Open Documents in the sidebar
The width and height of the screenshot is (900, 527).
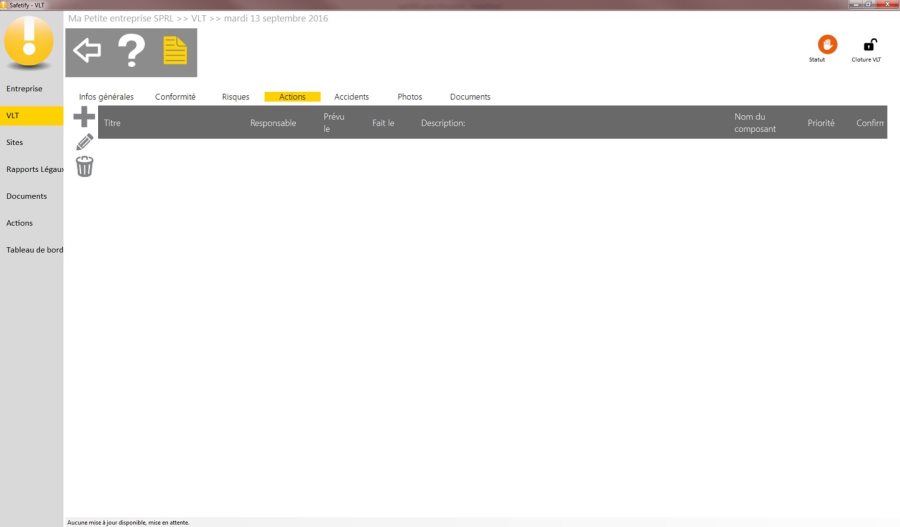tap(32, 196)
